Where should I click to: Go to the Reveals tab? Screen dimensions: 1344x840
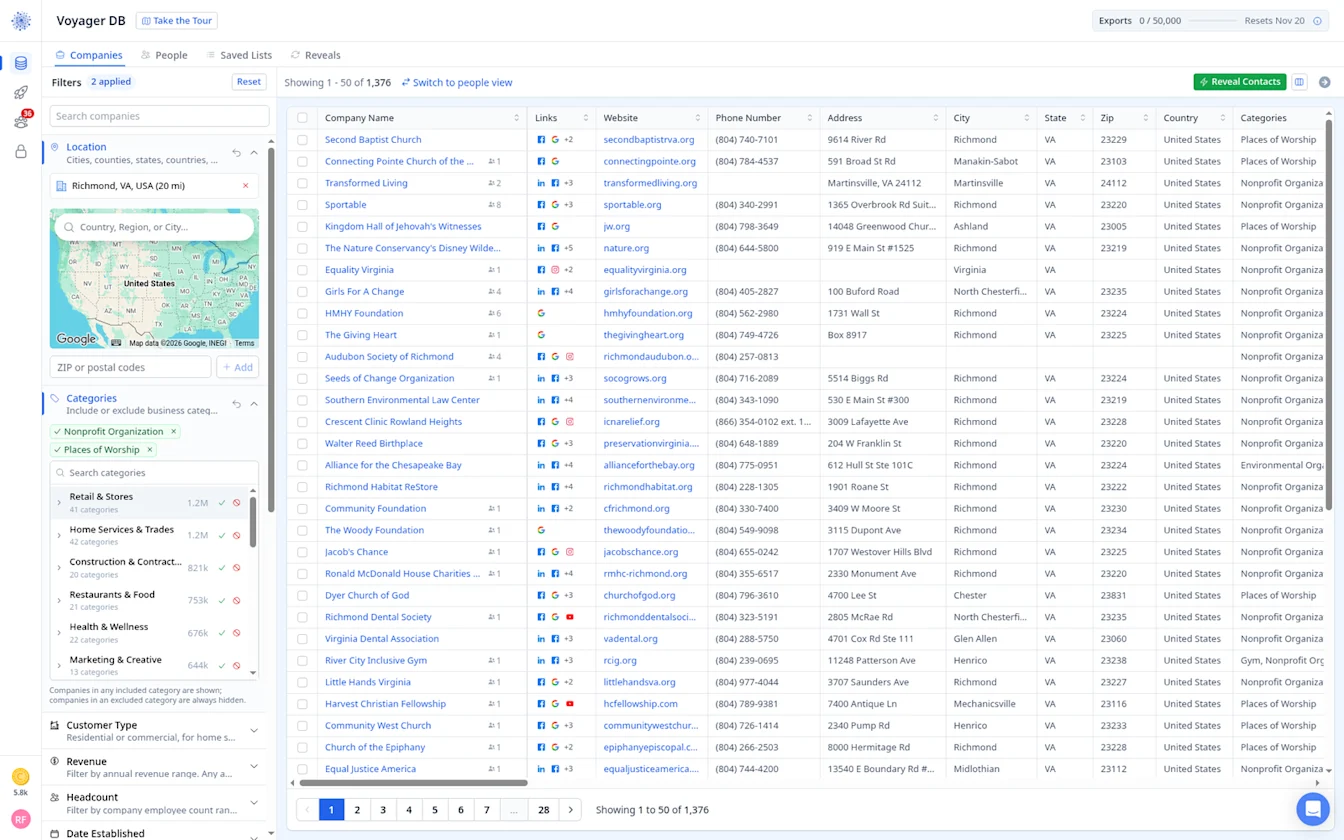pos(315,55)
